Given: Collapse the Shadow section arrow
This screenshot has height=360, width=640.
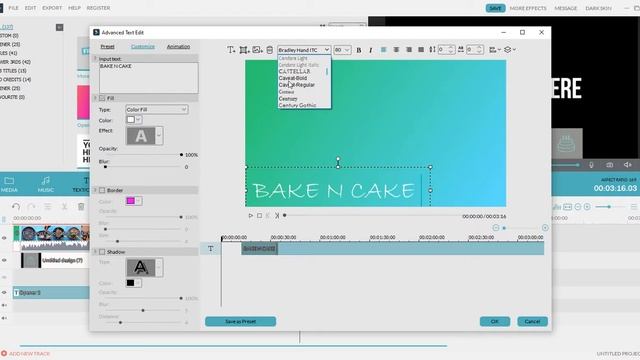Looking at the screenshot, I should pyautogui.click(x=96, y=251).
